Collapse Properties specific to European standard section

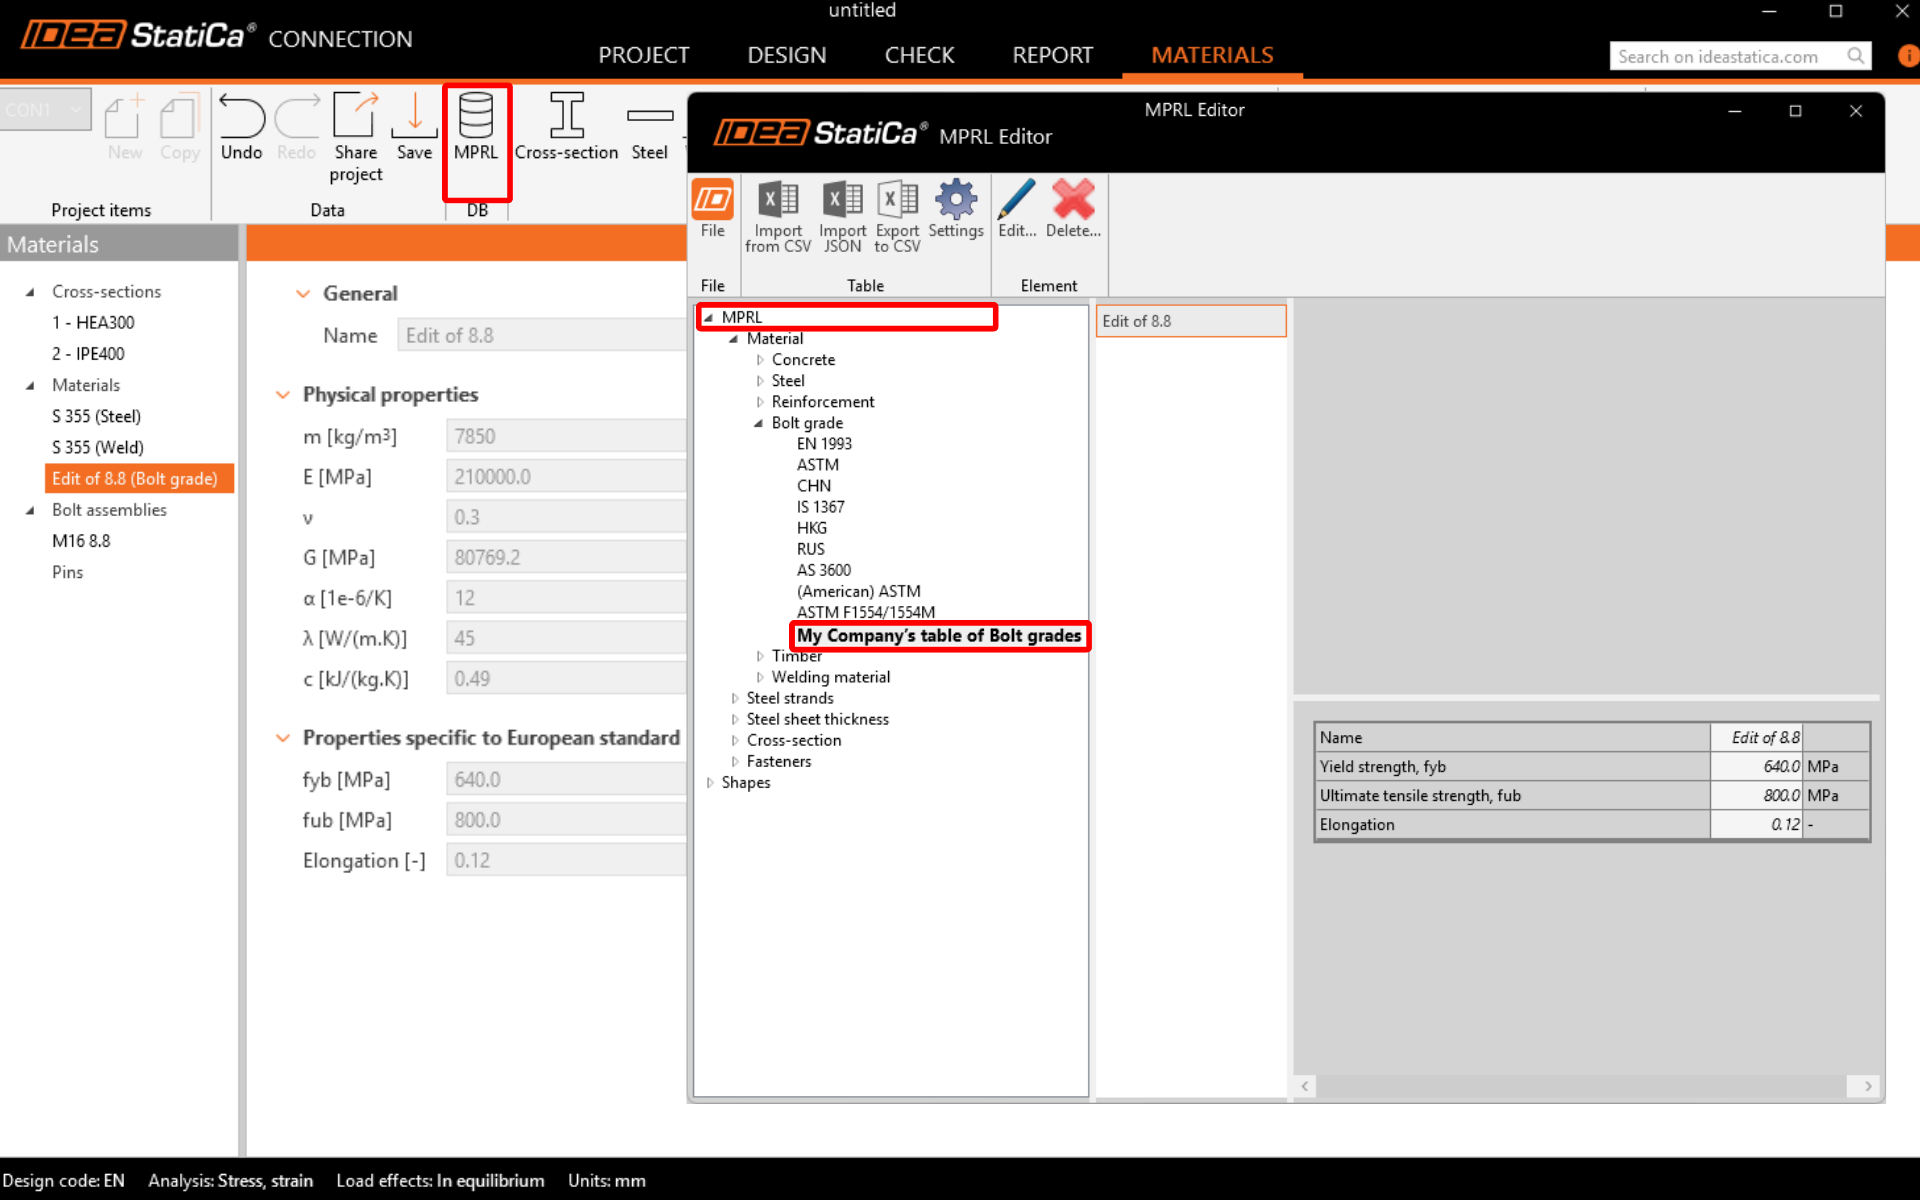[283, 738]
